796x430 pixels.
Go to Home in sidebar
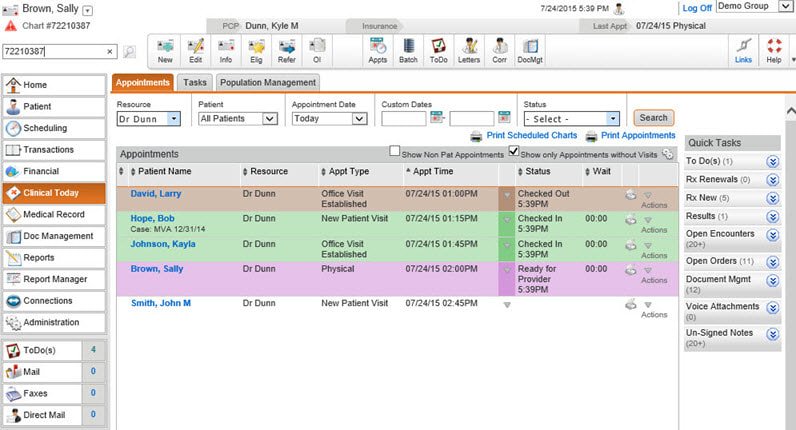point(54,85)
